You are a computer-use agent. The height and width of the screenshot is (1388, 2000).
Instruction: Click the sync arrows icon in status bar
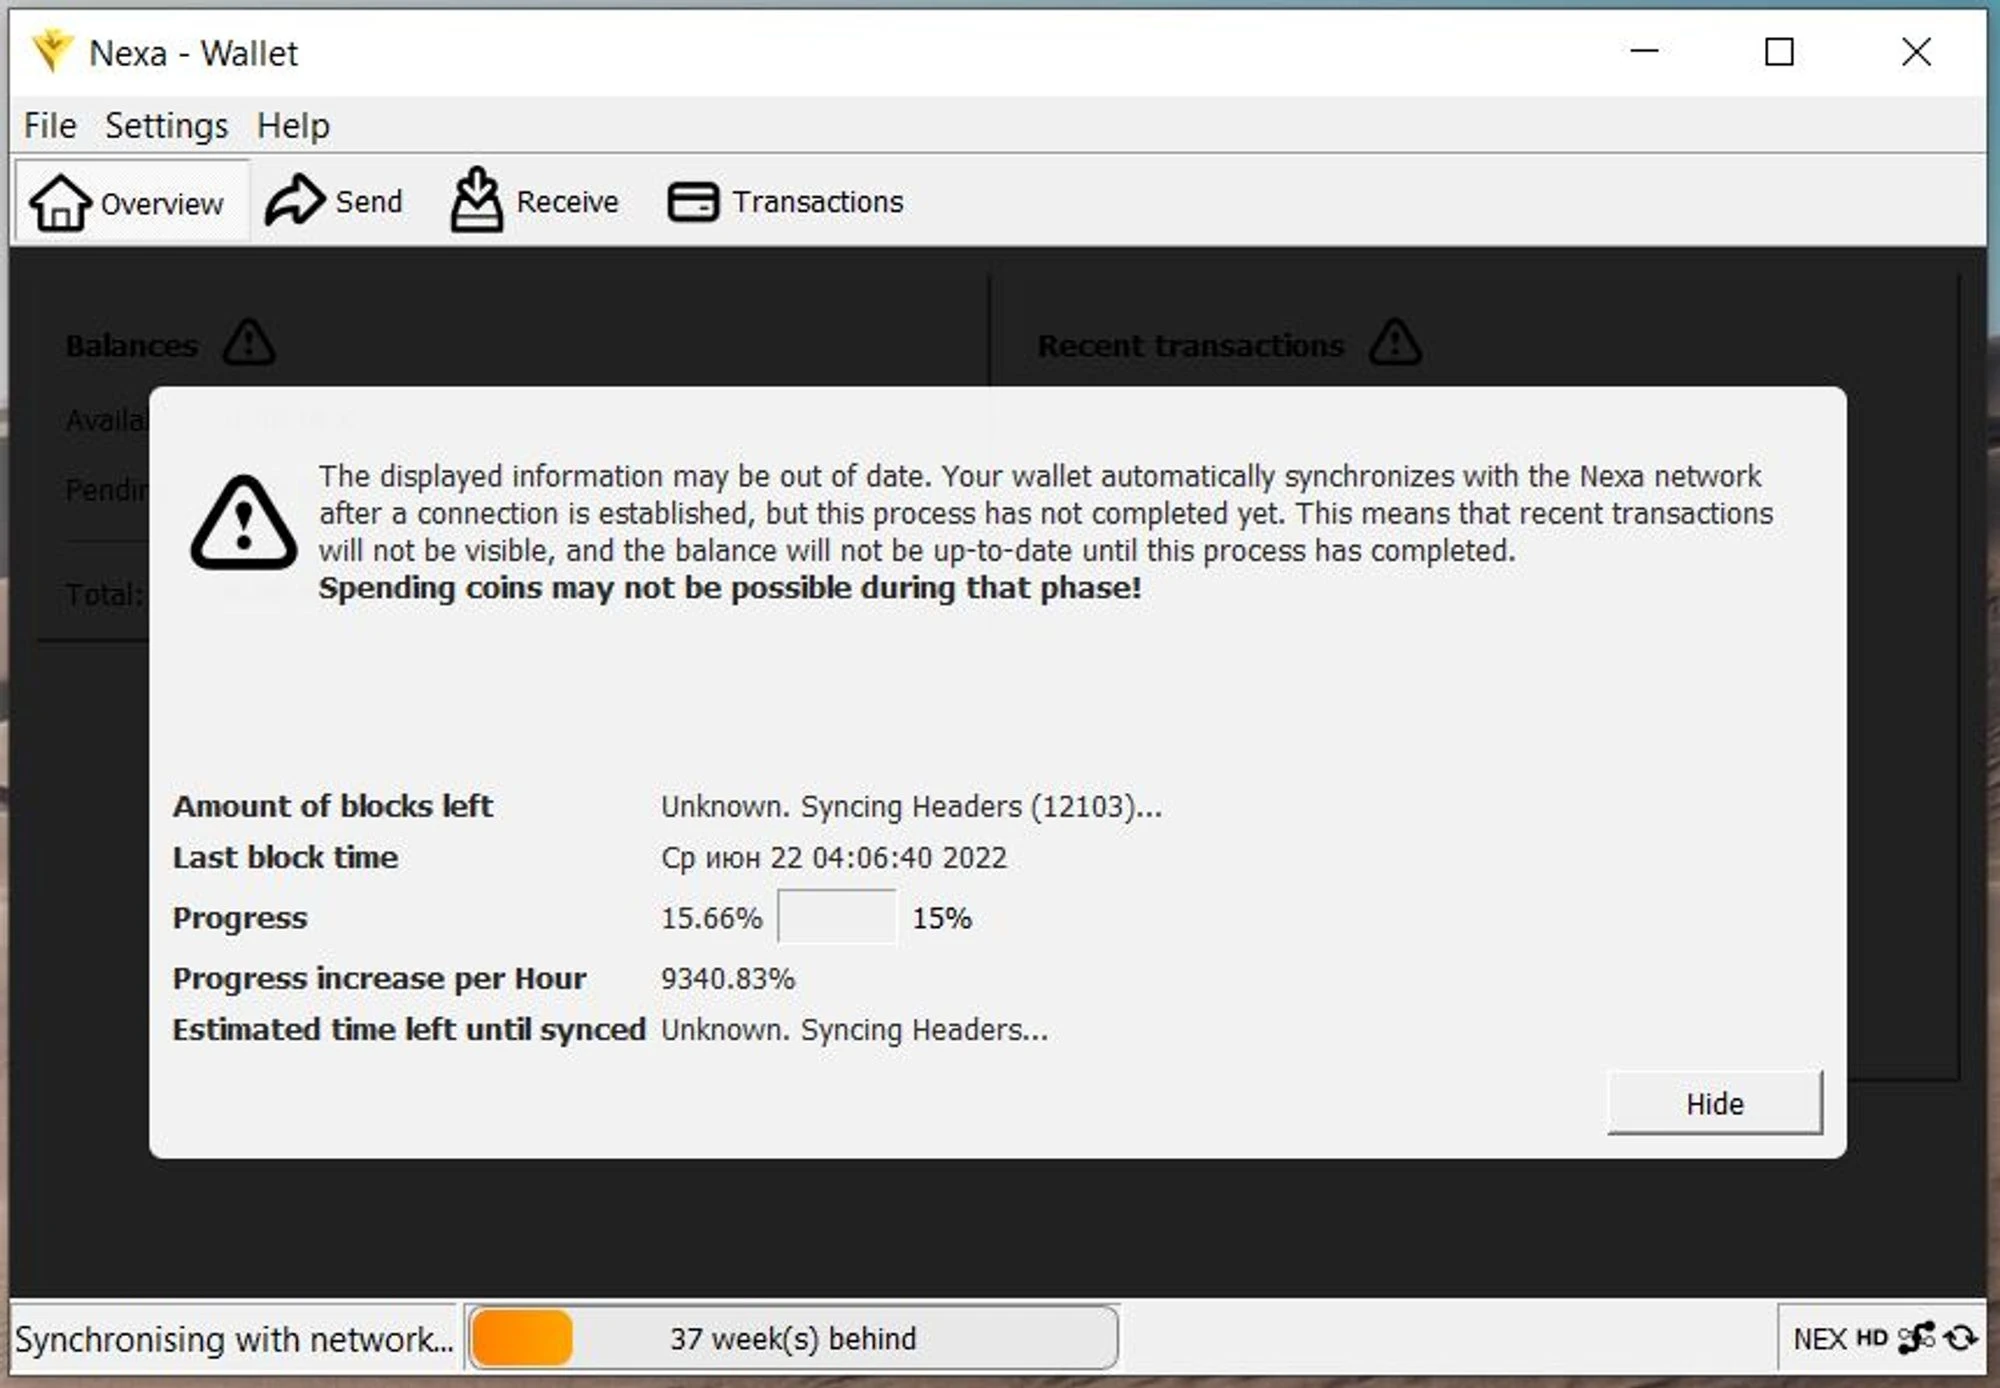[1961, 1338]
